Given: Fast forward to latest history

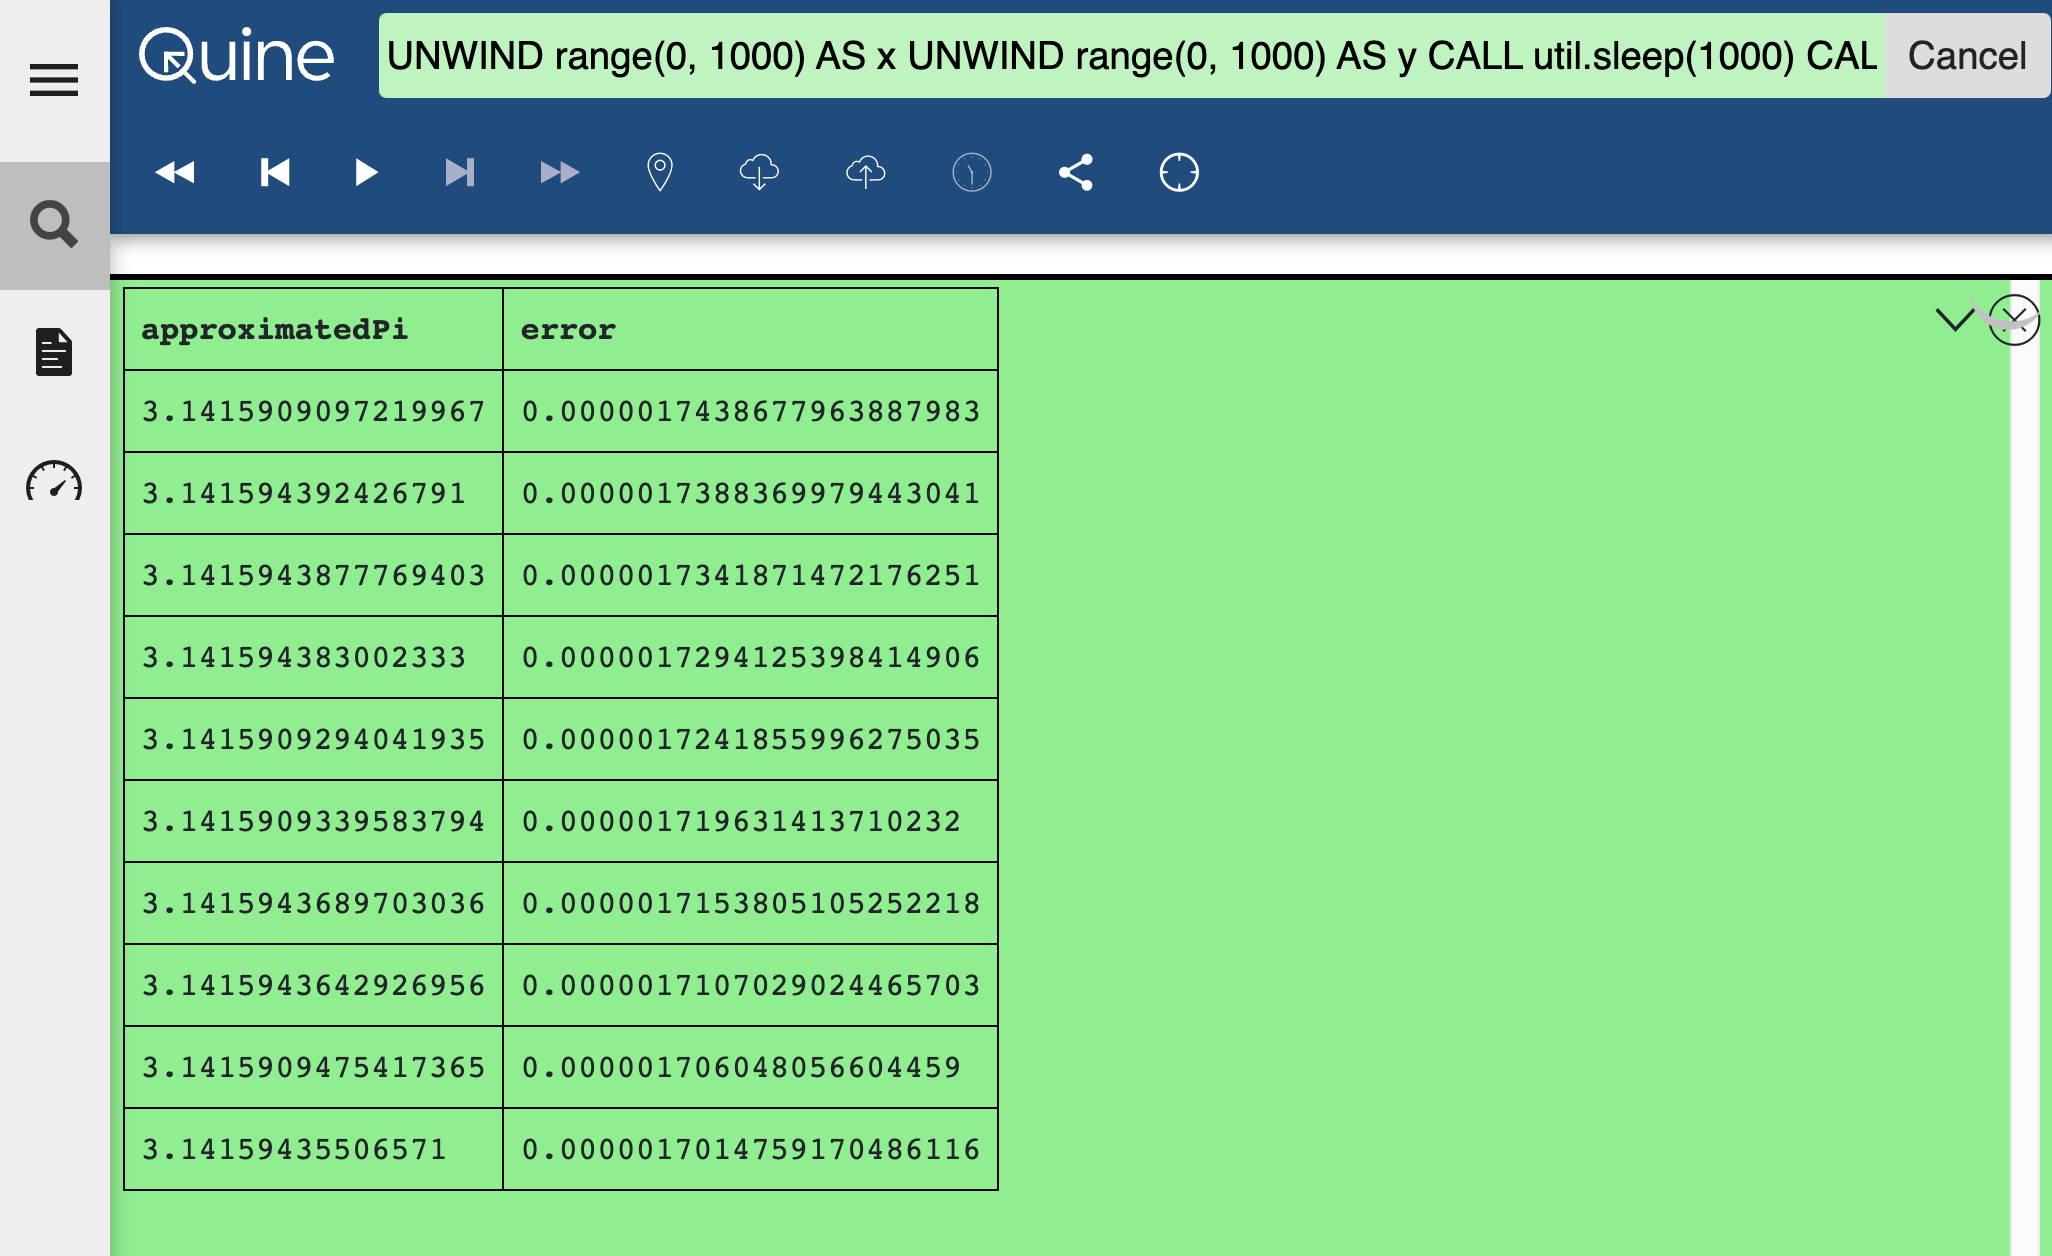Looking at the screenshot, I should (559, 173).
